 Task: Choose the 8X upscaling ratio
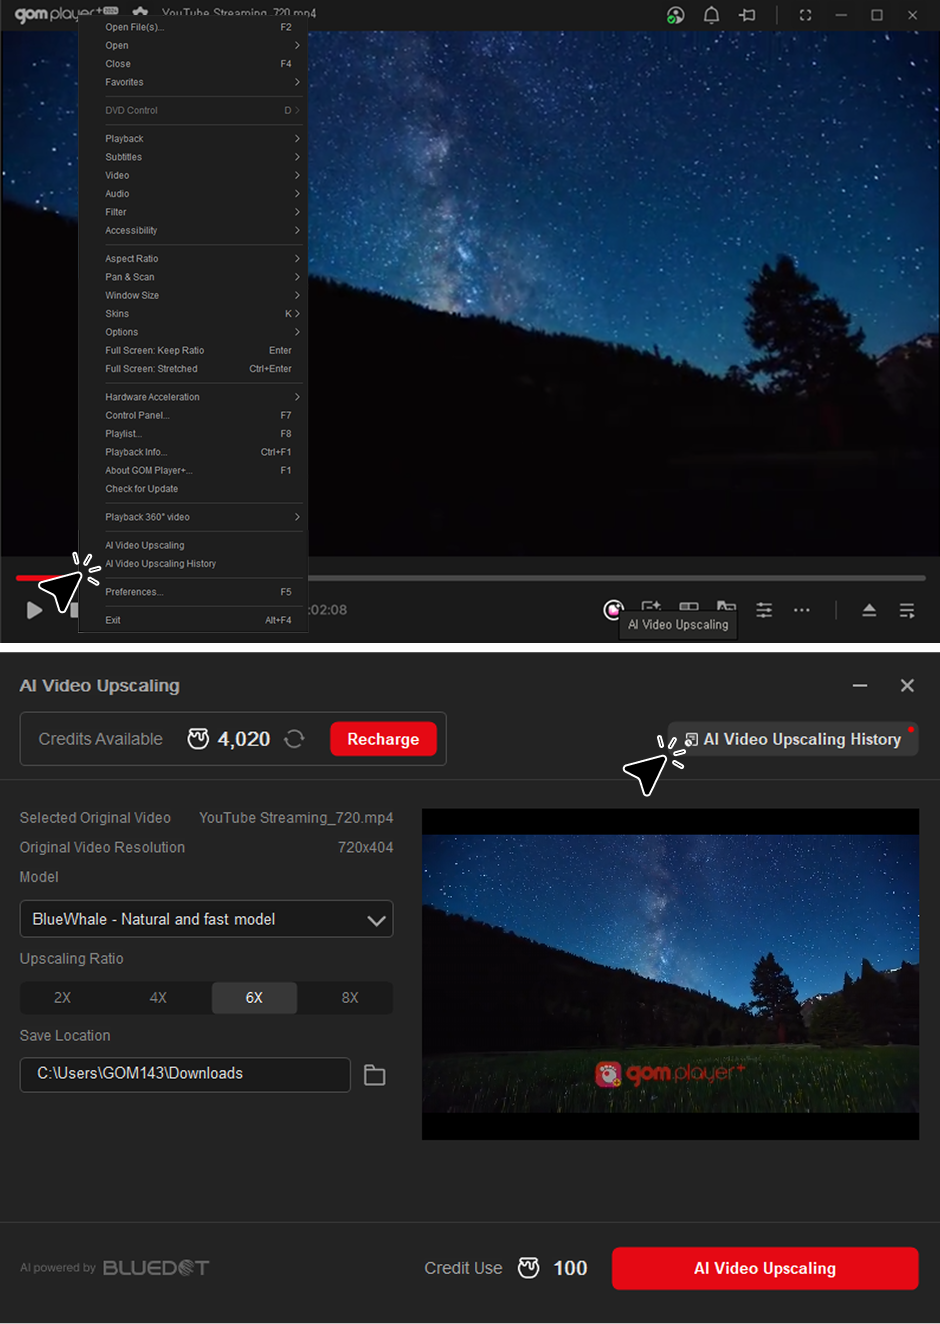point(350,998)
